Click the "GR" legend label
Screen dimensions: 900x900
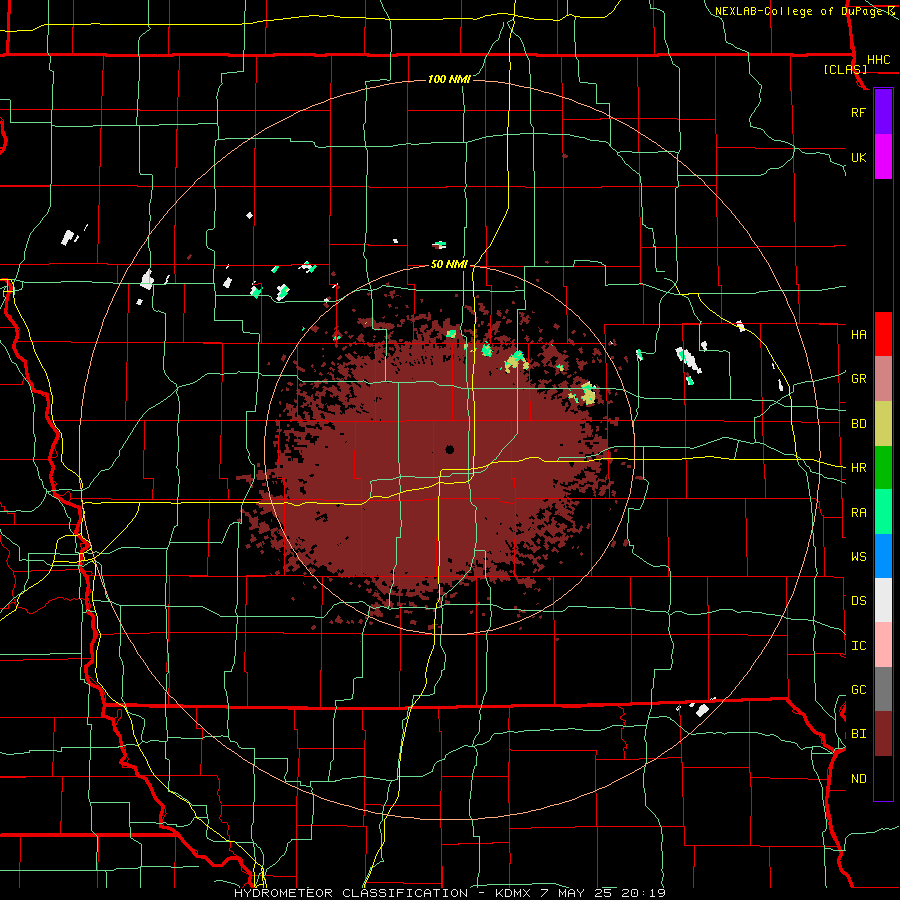[x=858, y=379]
